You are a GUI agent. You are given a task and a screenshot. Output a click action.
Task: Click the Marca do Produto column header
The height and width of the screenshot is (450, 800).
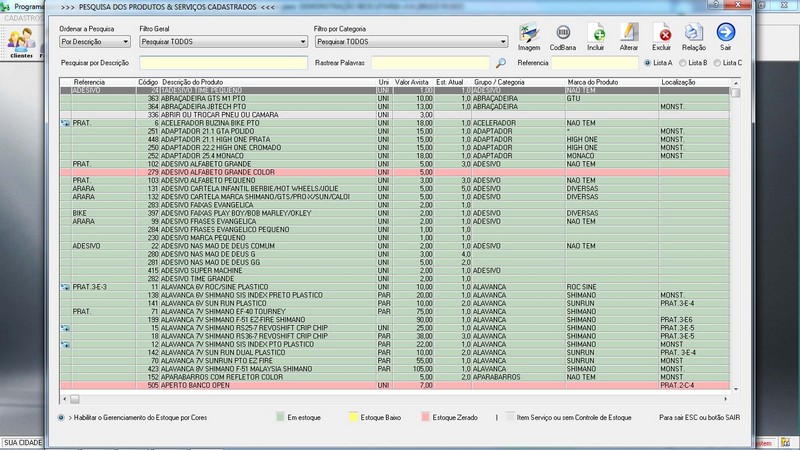point(592,82)
